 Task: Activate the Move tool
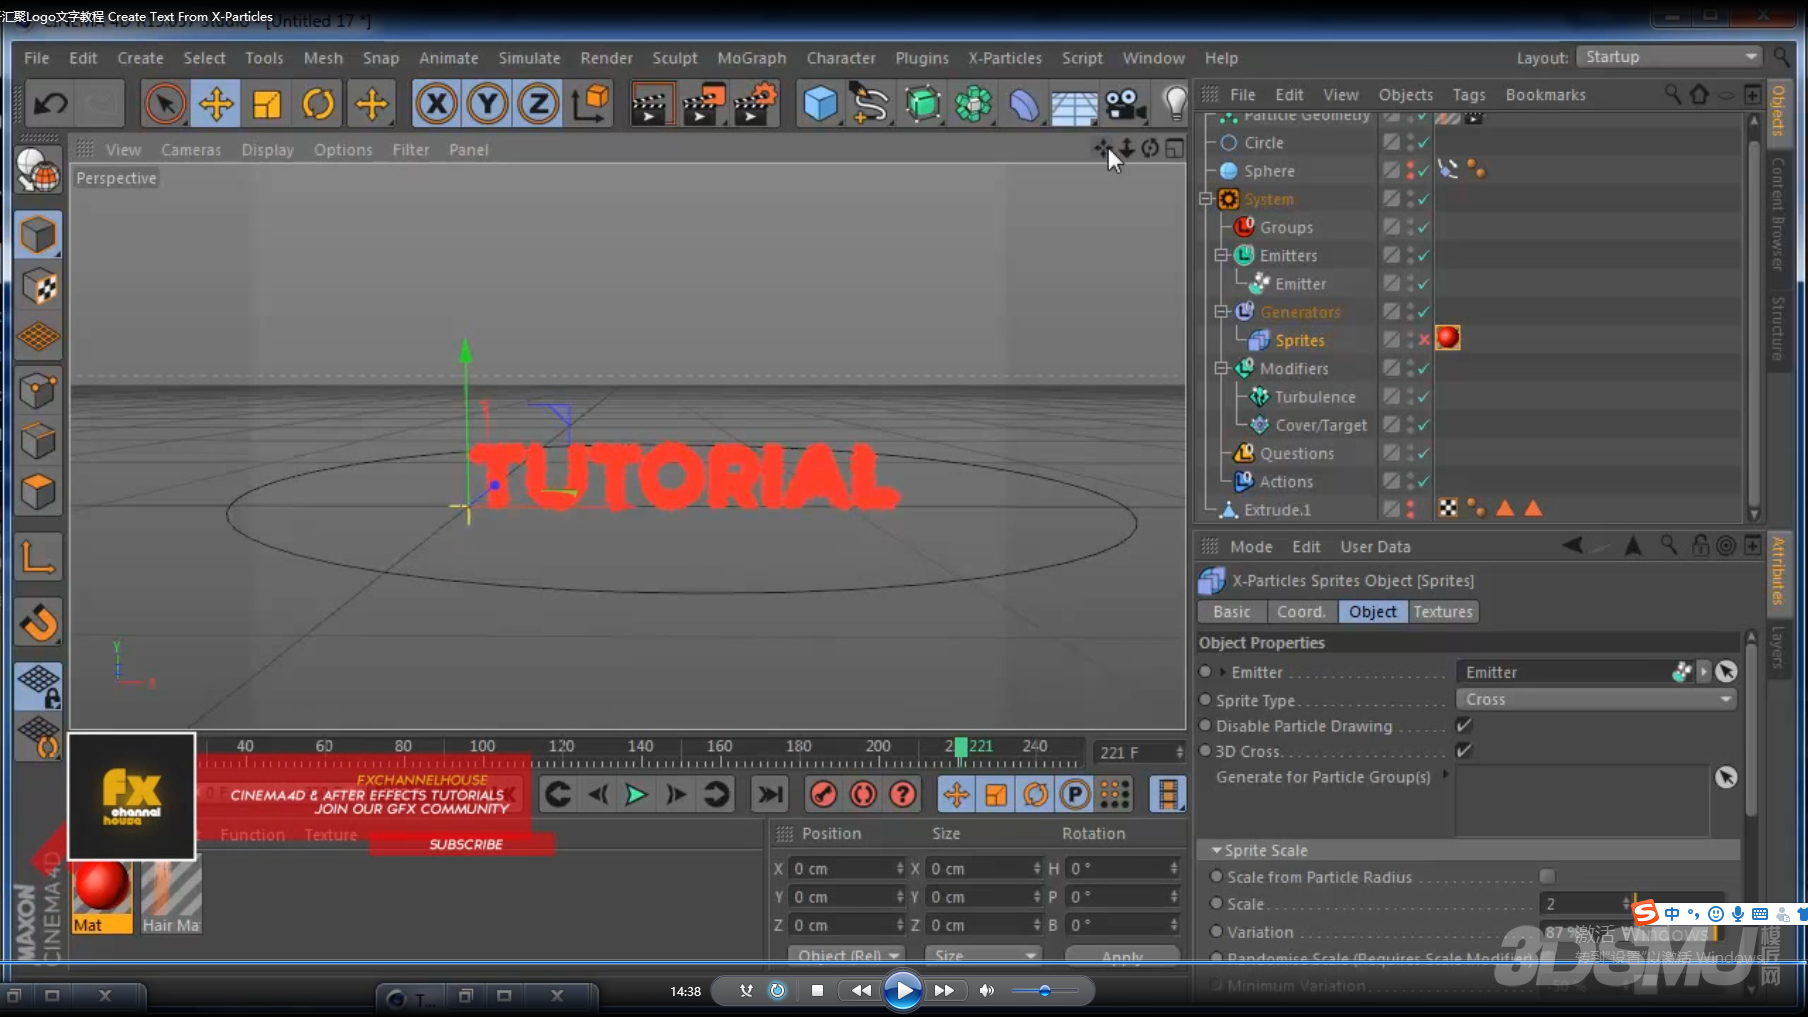(216, 104)
